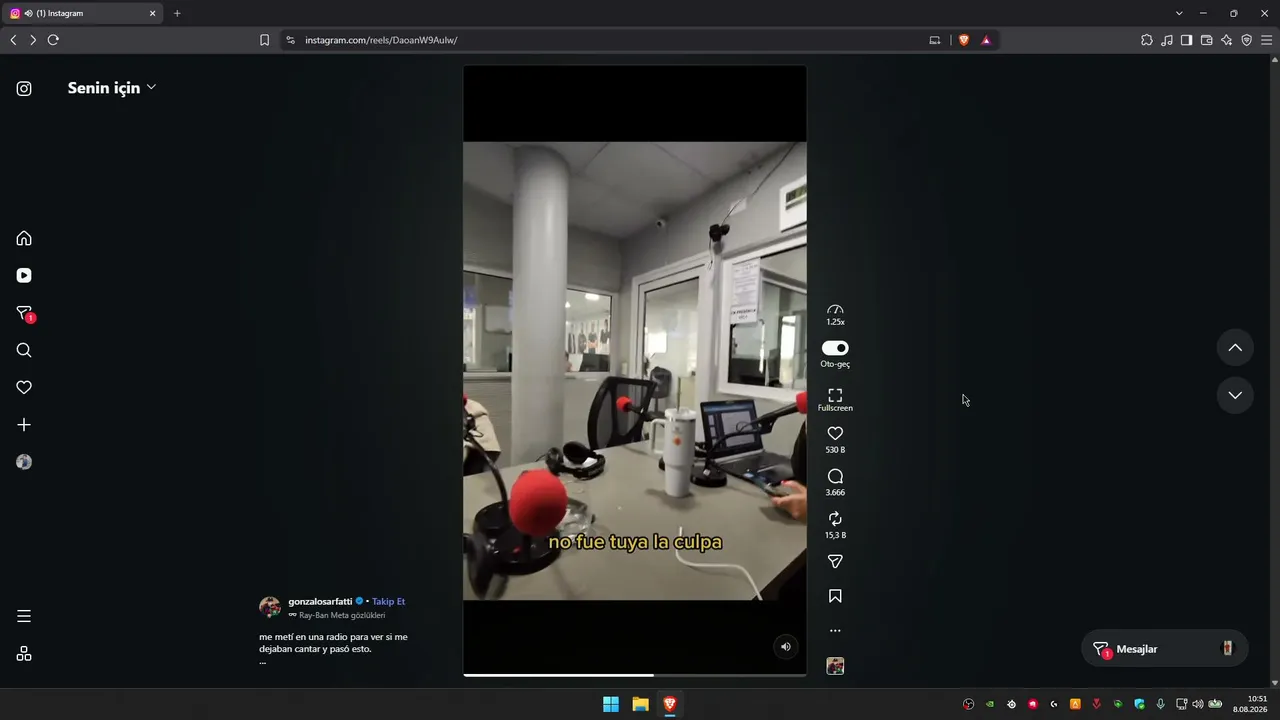Screen dimensions: 1280x720
Task: Open File Explorer from the taskbar
Action: coord(640,704)
